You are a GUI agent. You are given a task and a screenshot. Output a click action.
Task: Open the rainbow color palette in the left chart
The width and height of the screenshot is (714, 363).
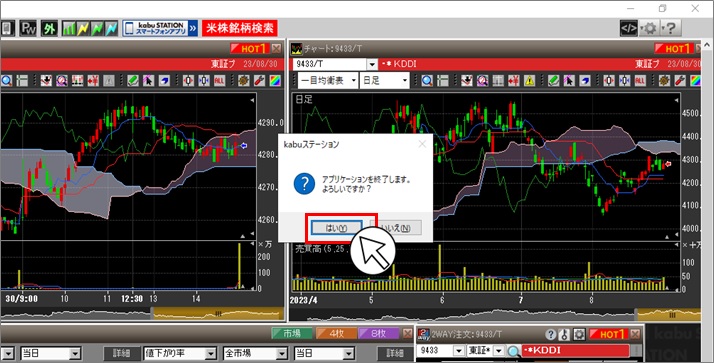pos(275,81)
